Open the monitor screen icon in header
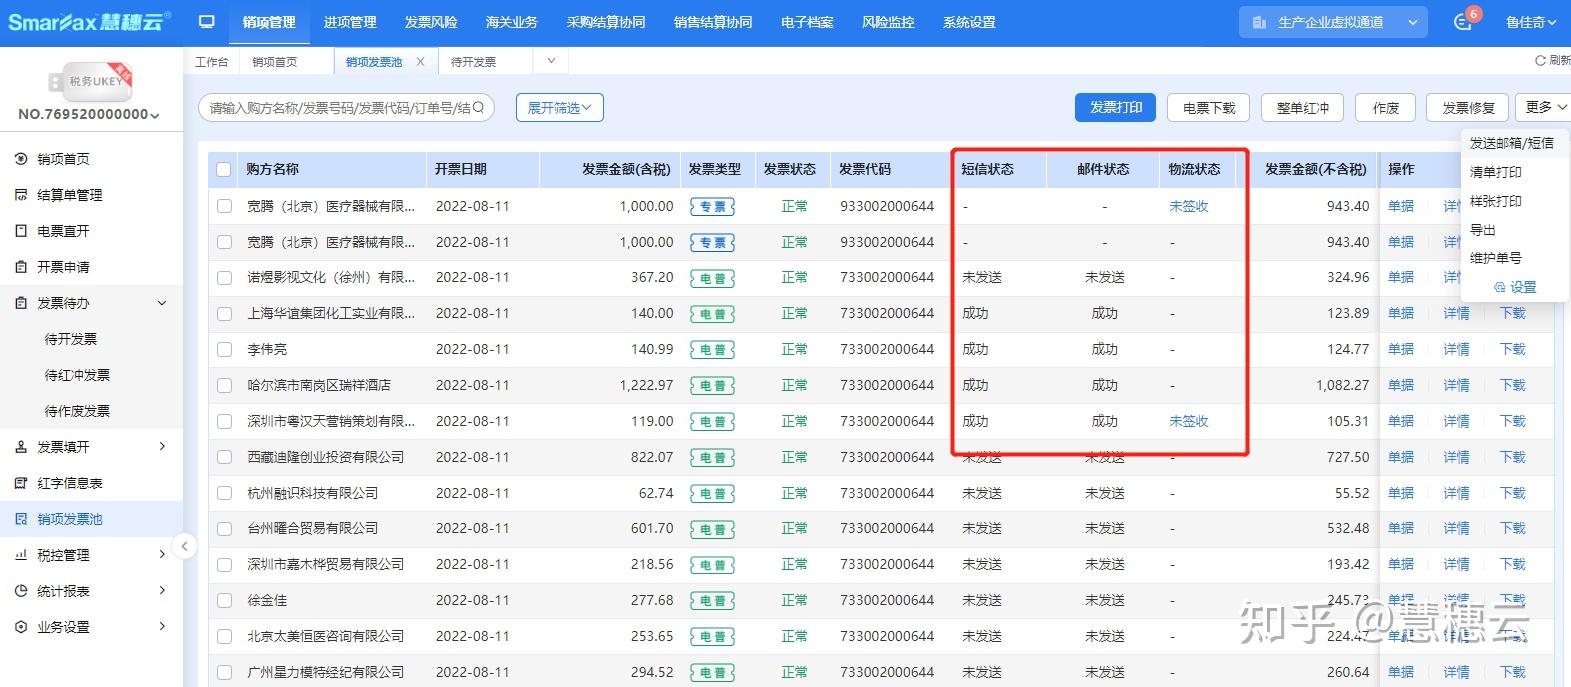Image resolution: width=1571 pixels, height=687 pixels. point(207,22)
